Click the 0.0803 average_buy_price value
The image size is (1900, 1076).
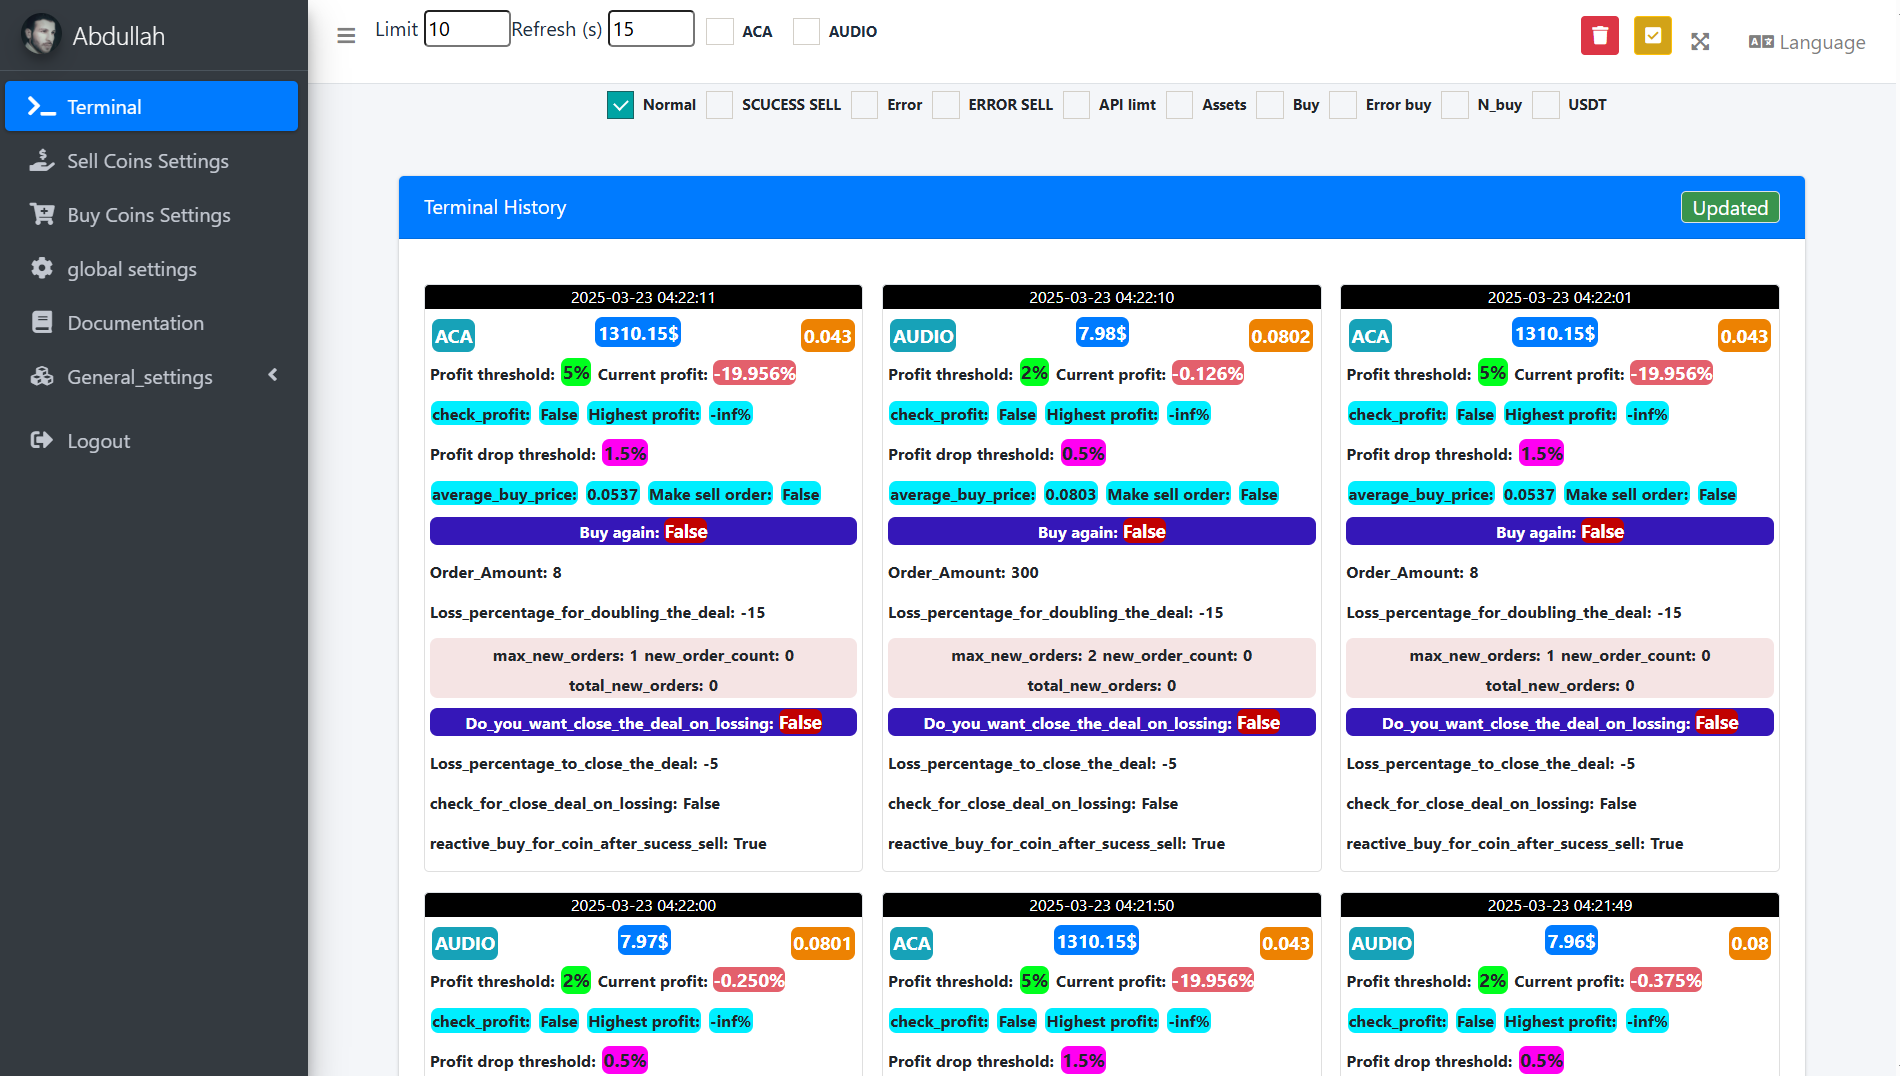(x=1070, y=494)
